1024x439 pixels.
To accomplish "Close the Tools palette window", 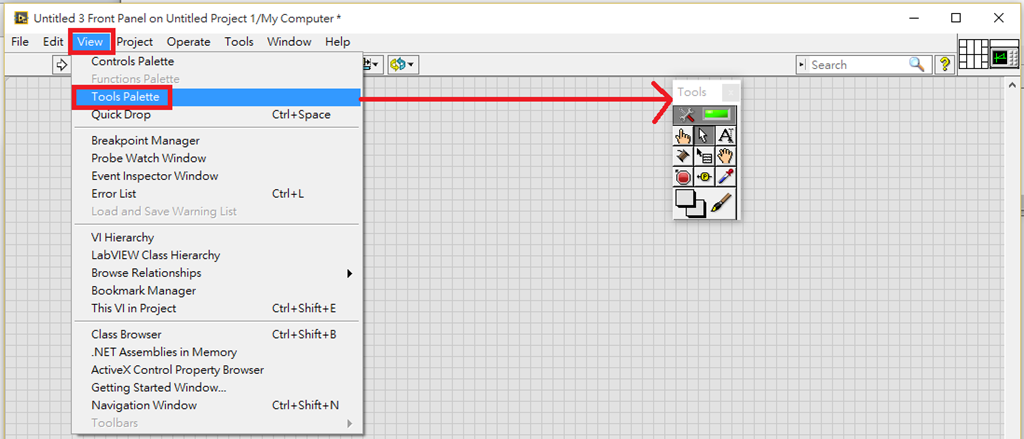I will point(731,92).
